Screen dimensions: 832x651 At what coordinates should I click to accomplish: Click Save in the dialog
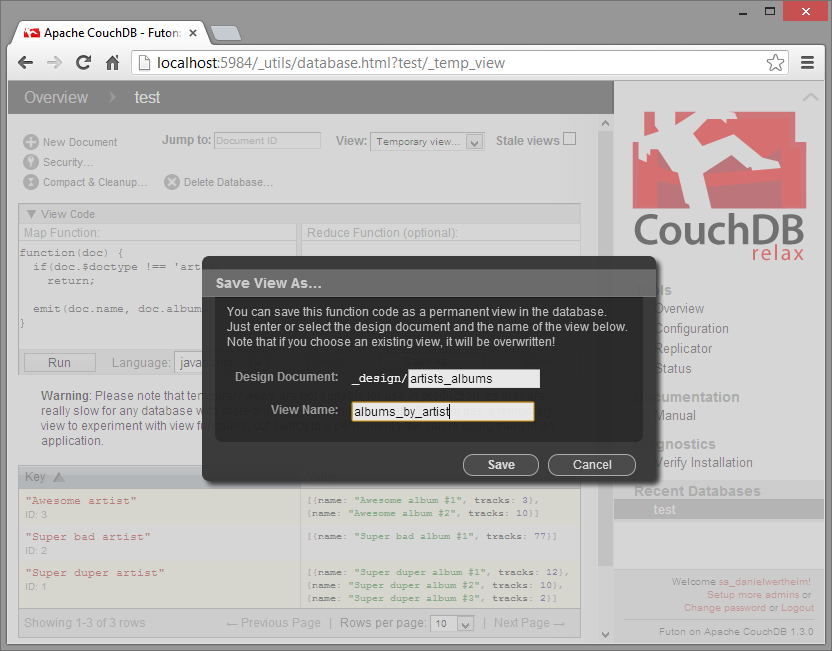point(501,465)
